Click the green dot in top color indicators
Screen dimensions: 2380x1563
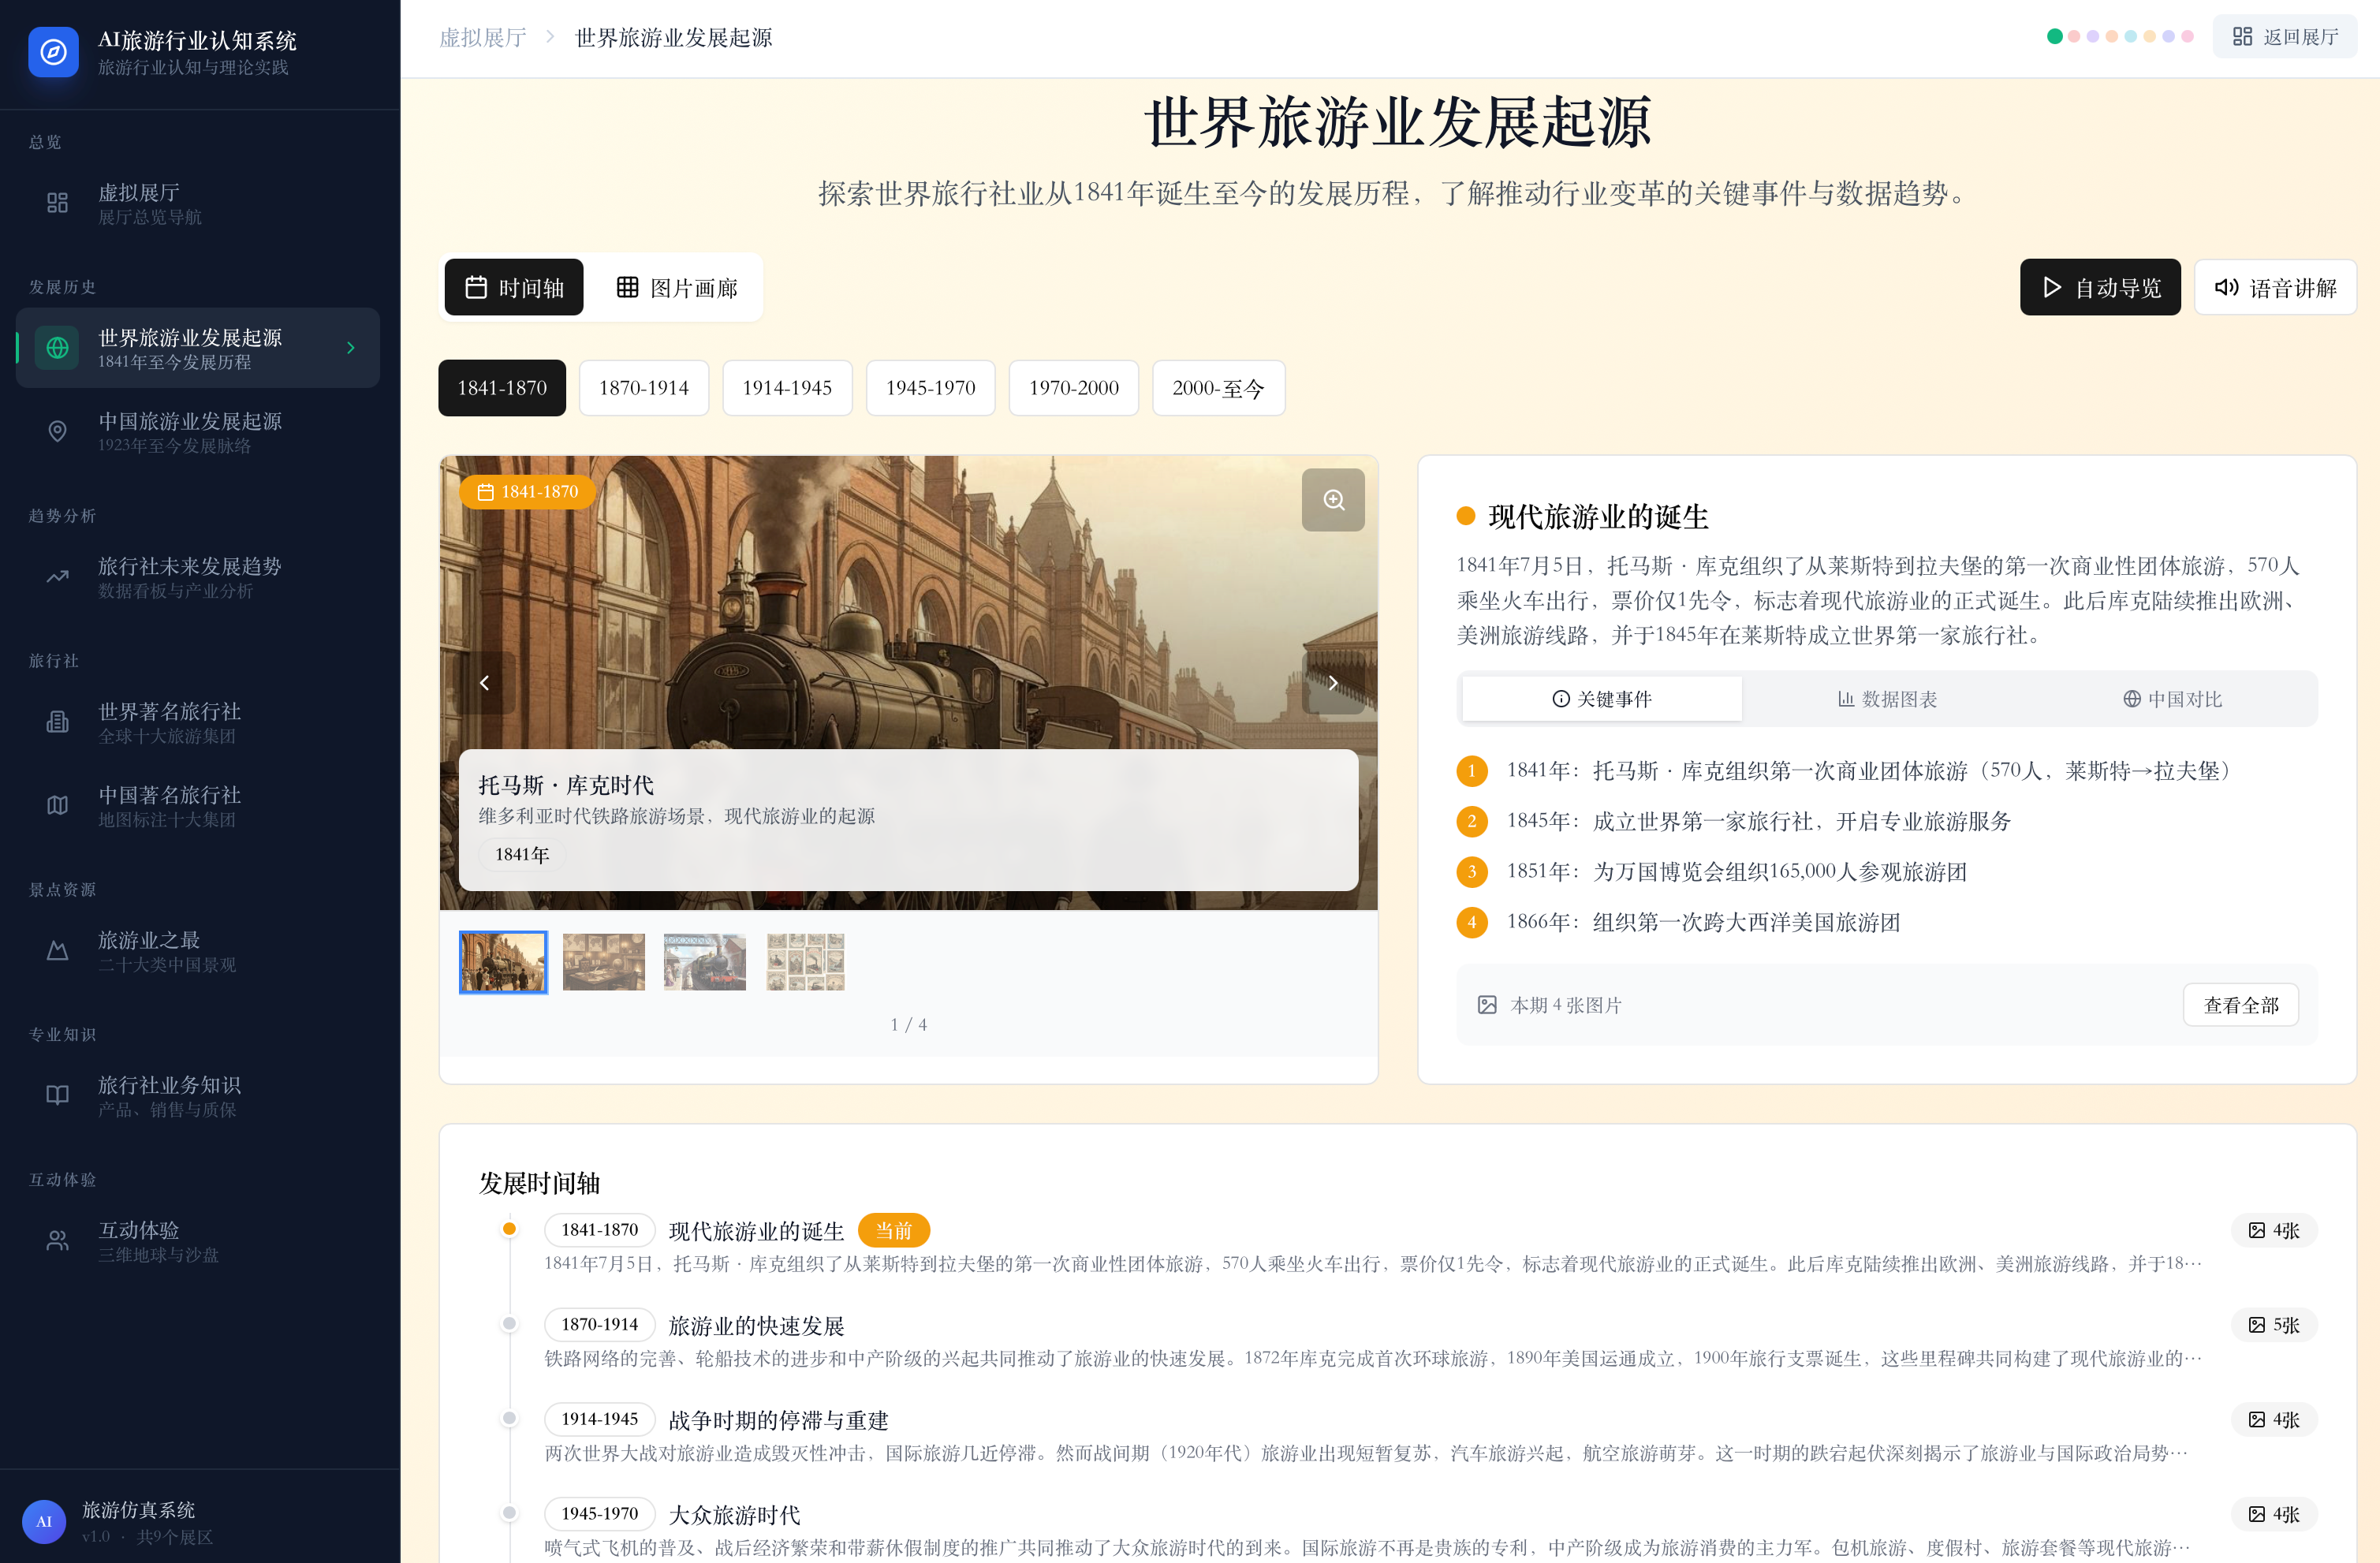tap(2054, 37)
